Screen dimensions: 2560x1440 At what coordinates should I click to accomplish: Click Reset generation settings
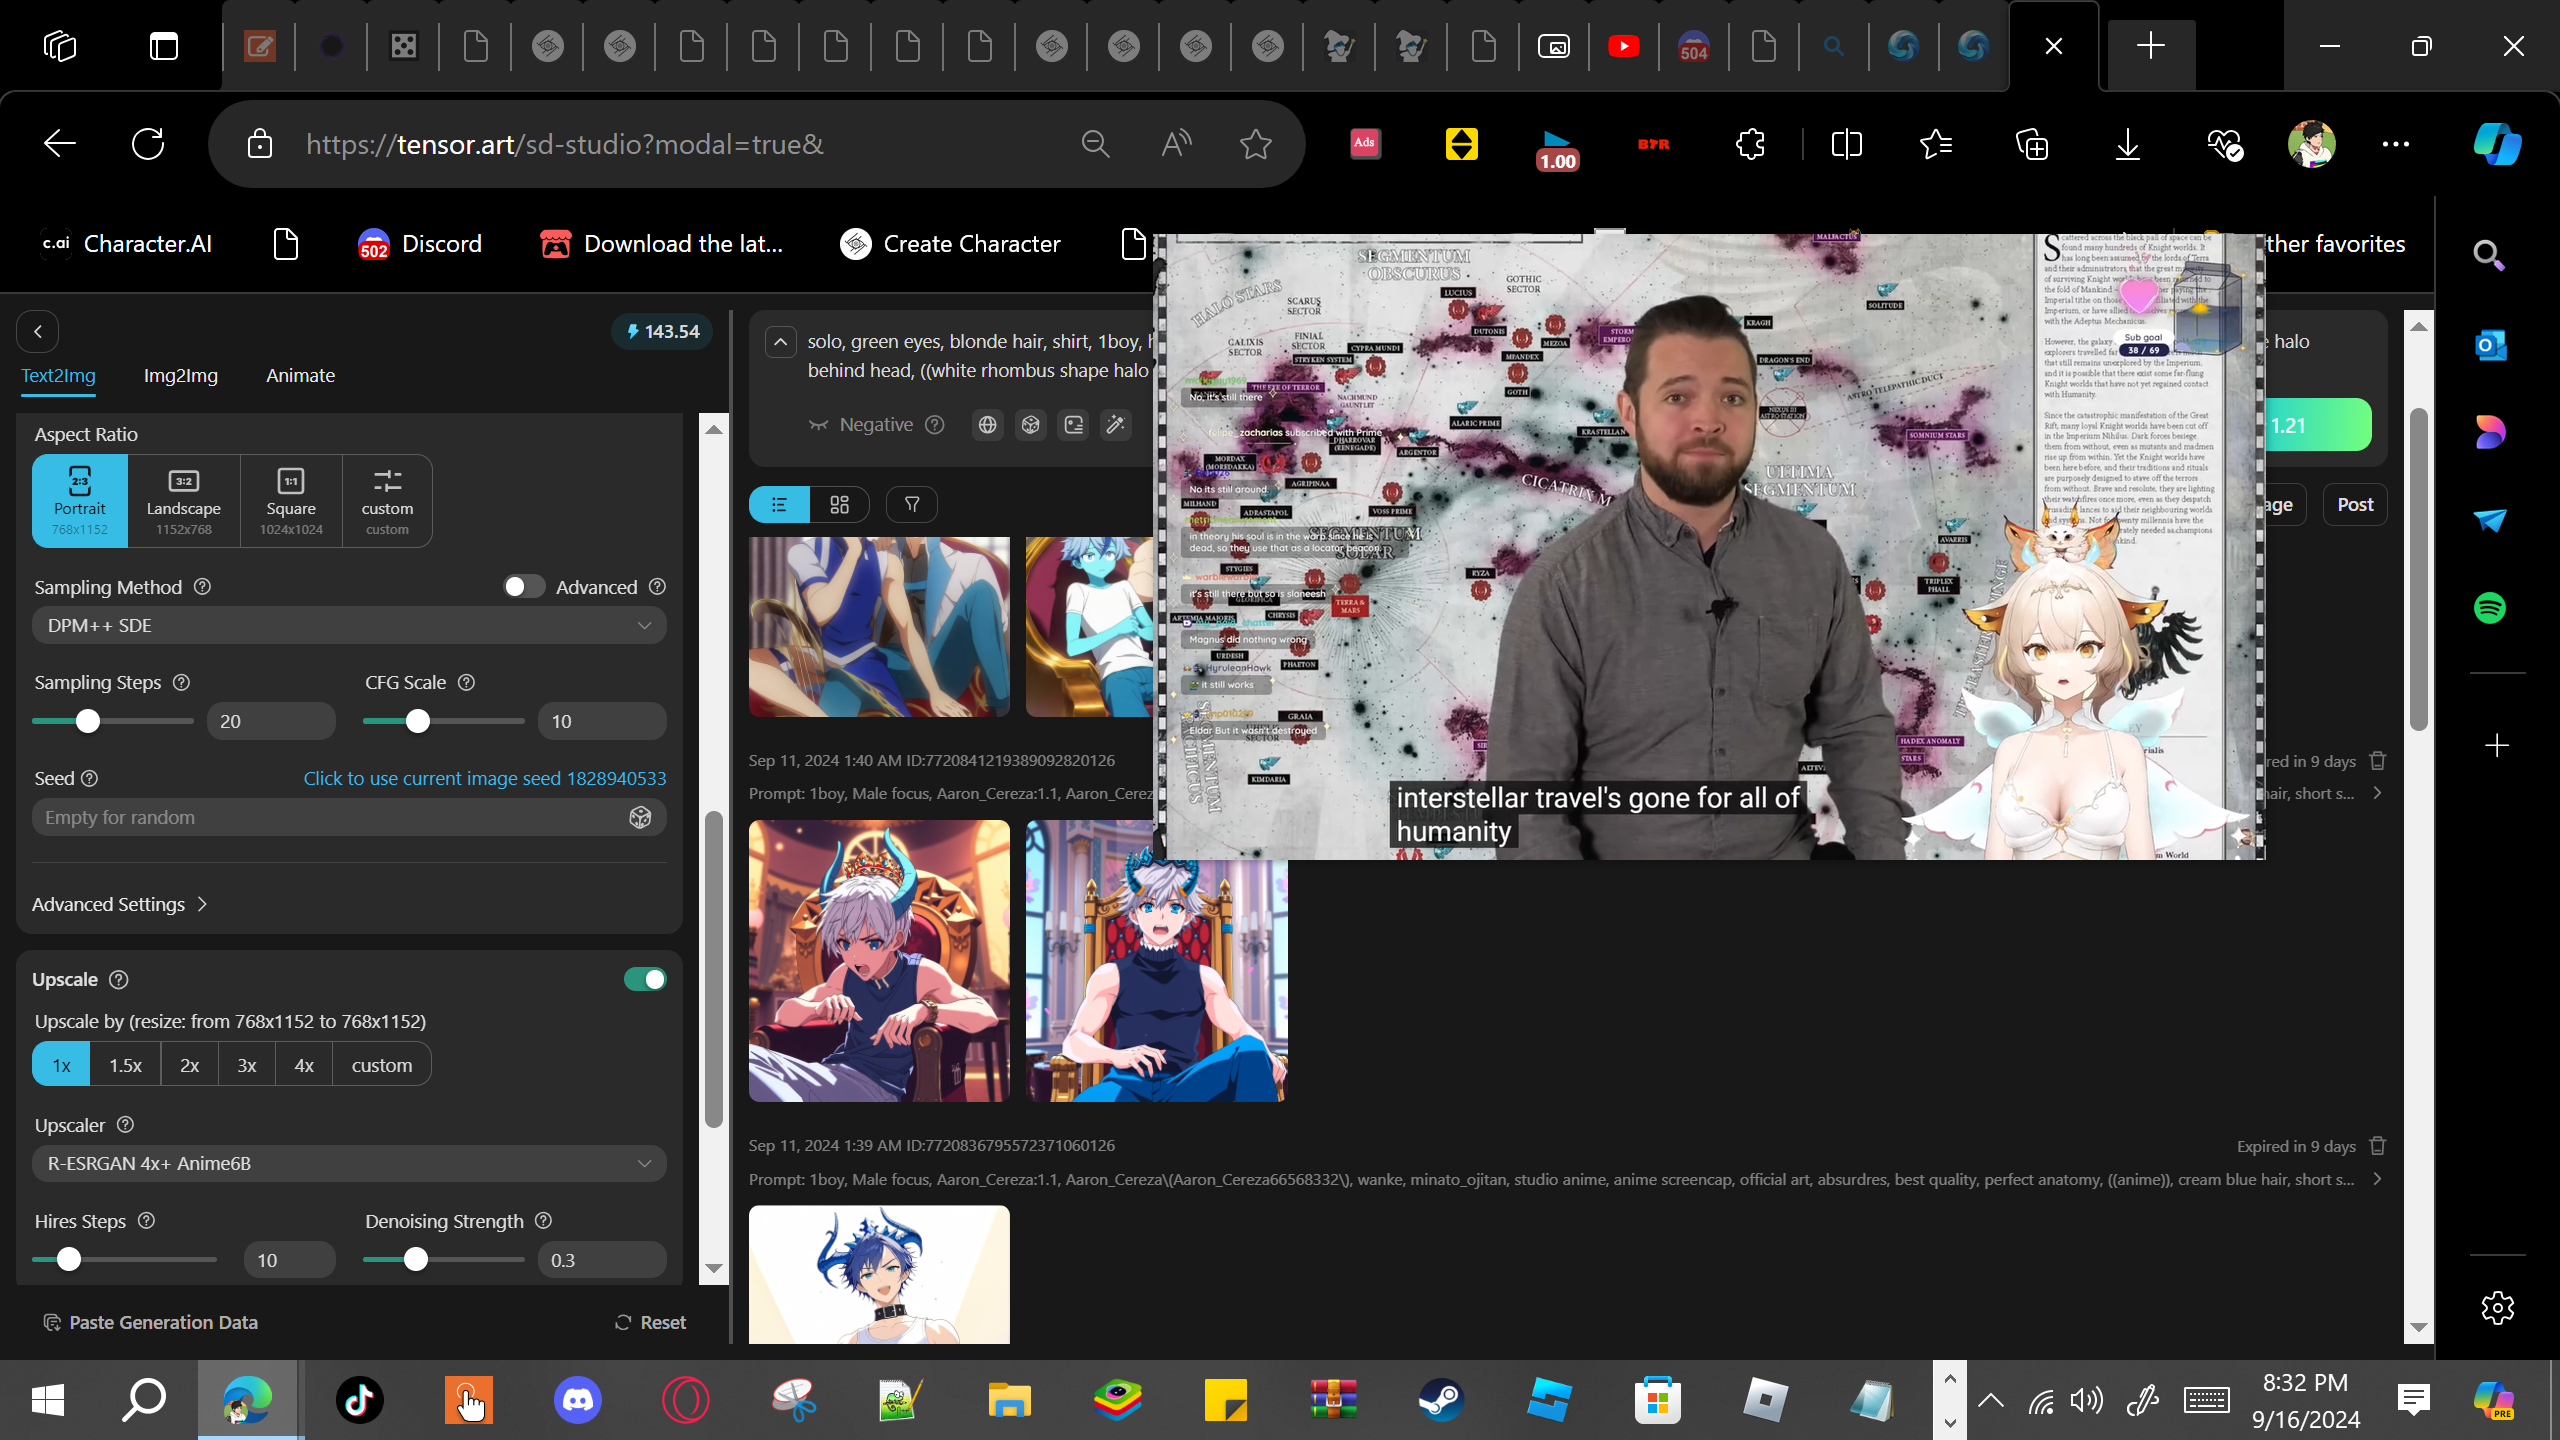[x=650, y=1323]
